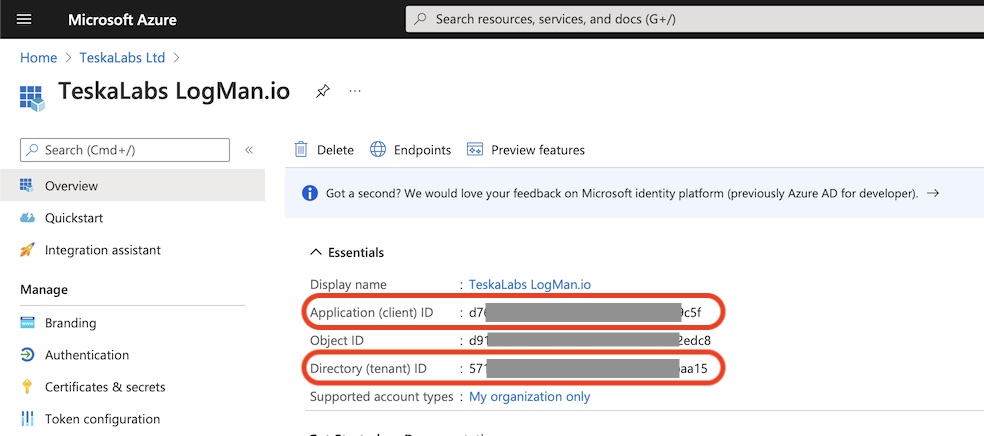Image resolution: width=984 pixels, height=436 pixels.
Task: Click the Certificates & secrets key icon
Action: tap(27, 386)
